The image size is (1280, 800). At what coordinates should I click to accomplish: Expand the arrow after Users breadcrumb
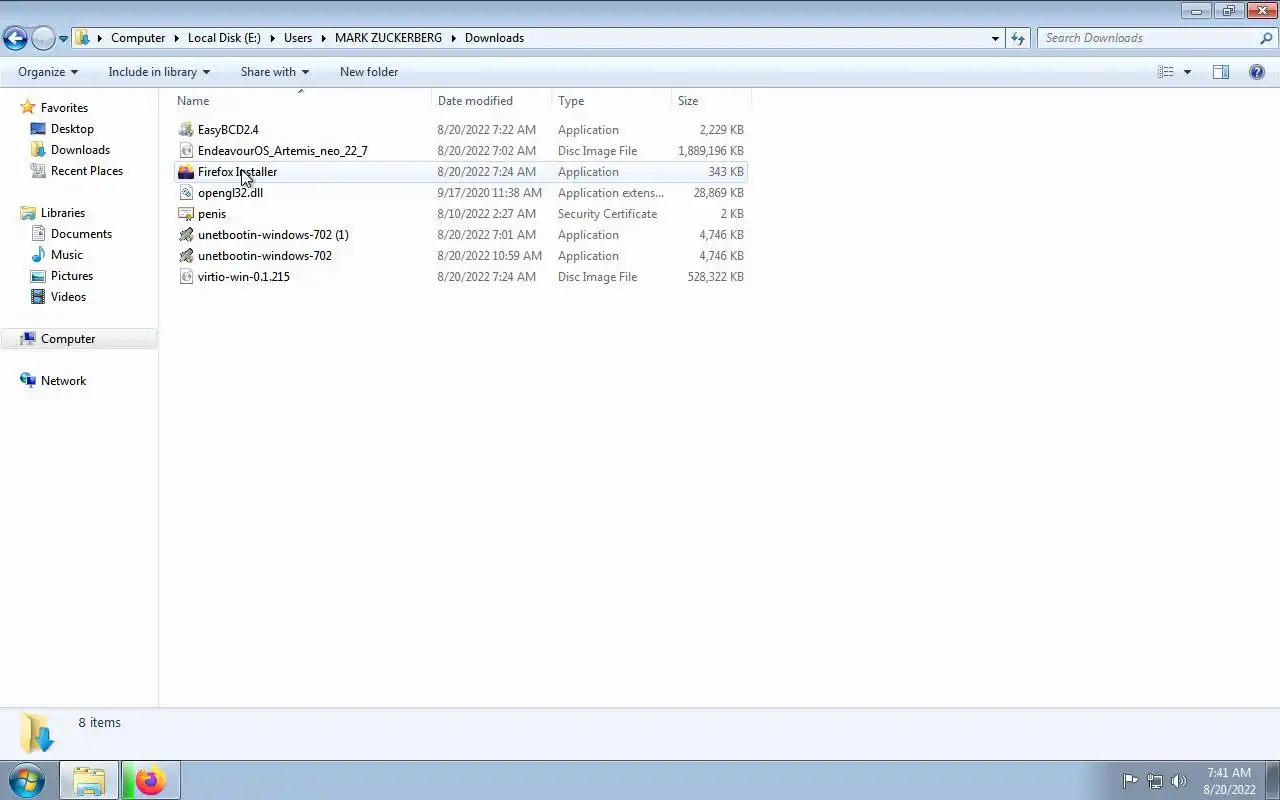tap(323, 38)
